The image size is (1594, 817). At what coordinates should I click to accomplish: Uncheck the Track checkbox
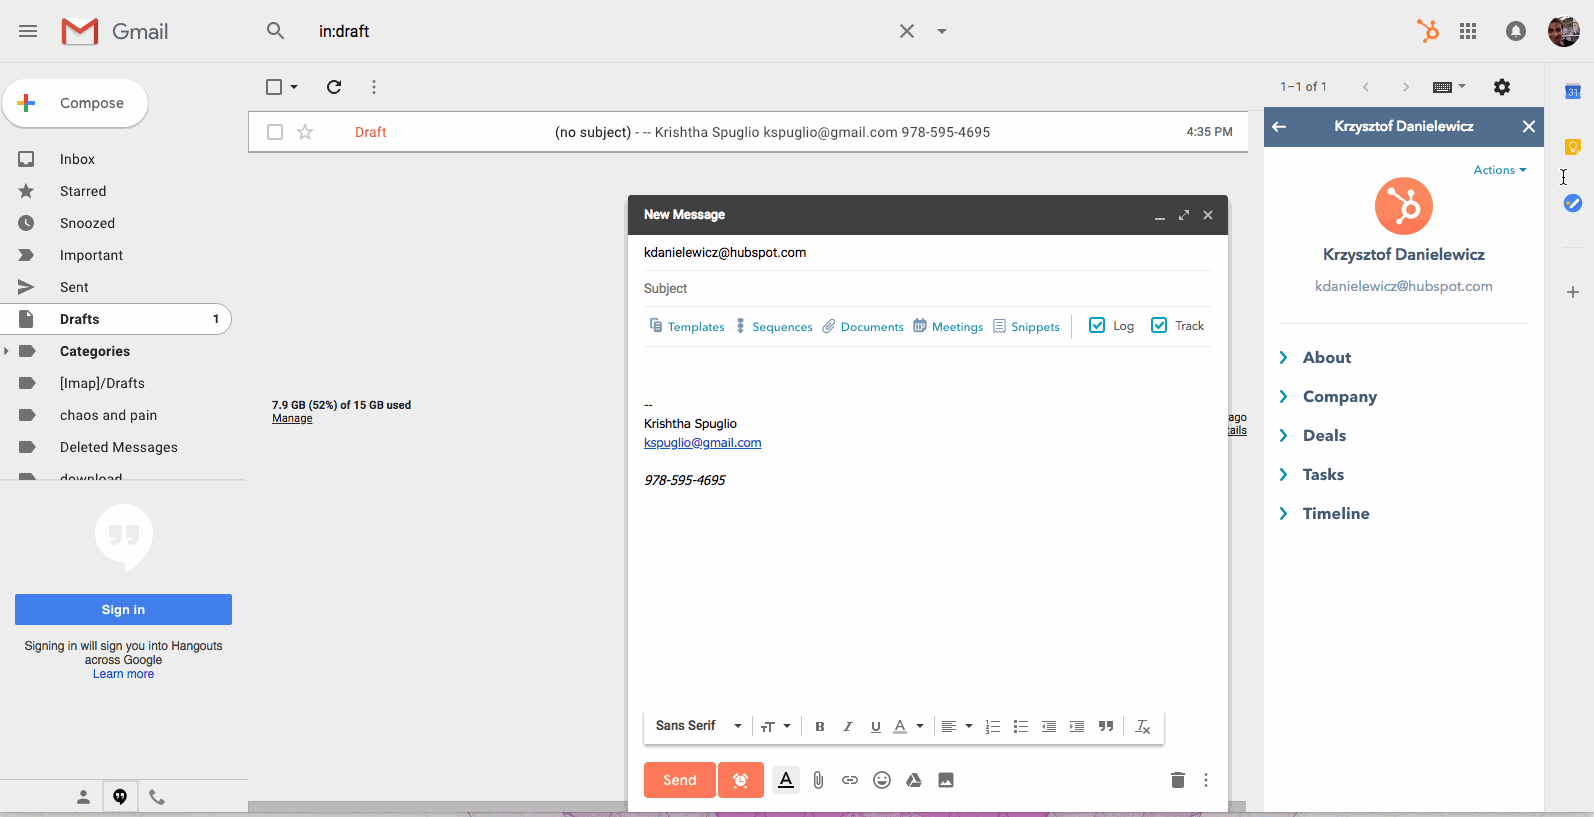tap(1159, 326)
